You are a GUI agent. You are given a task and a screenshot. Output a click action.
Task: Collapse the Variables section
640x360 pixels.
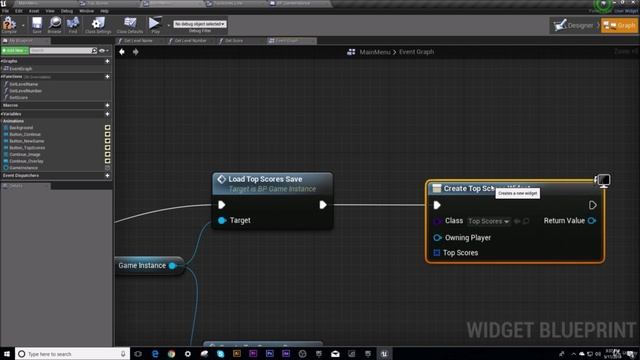pyautogui.click(x=2, y=114)
